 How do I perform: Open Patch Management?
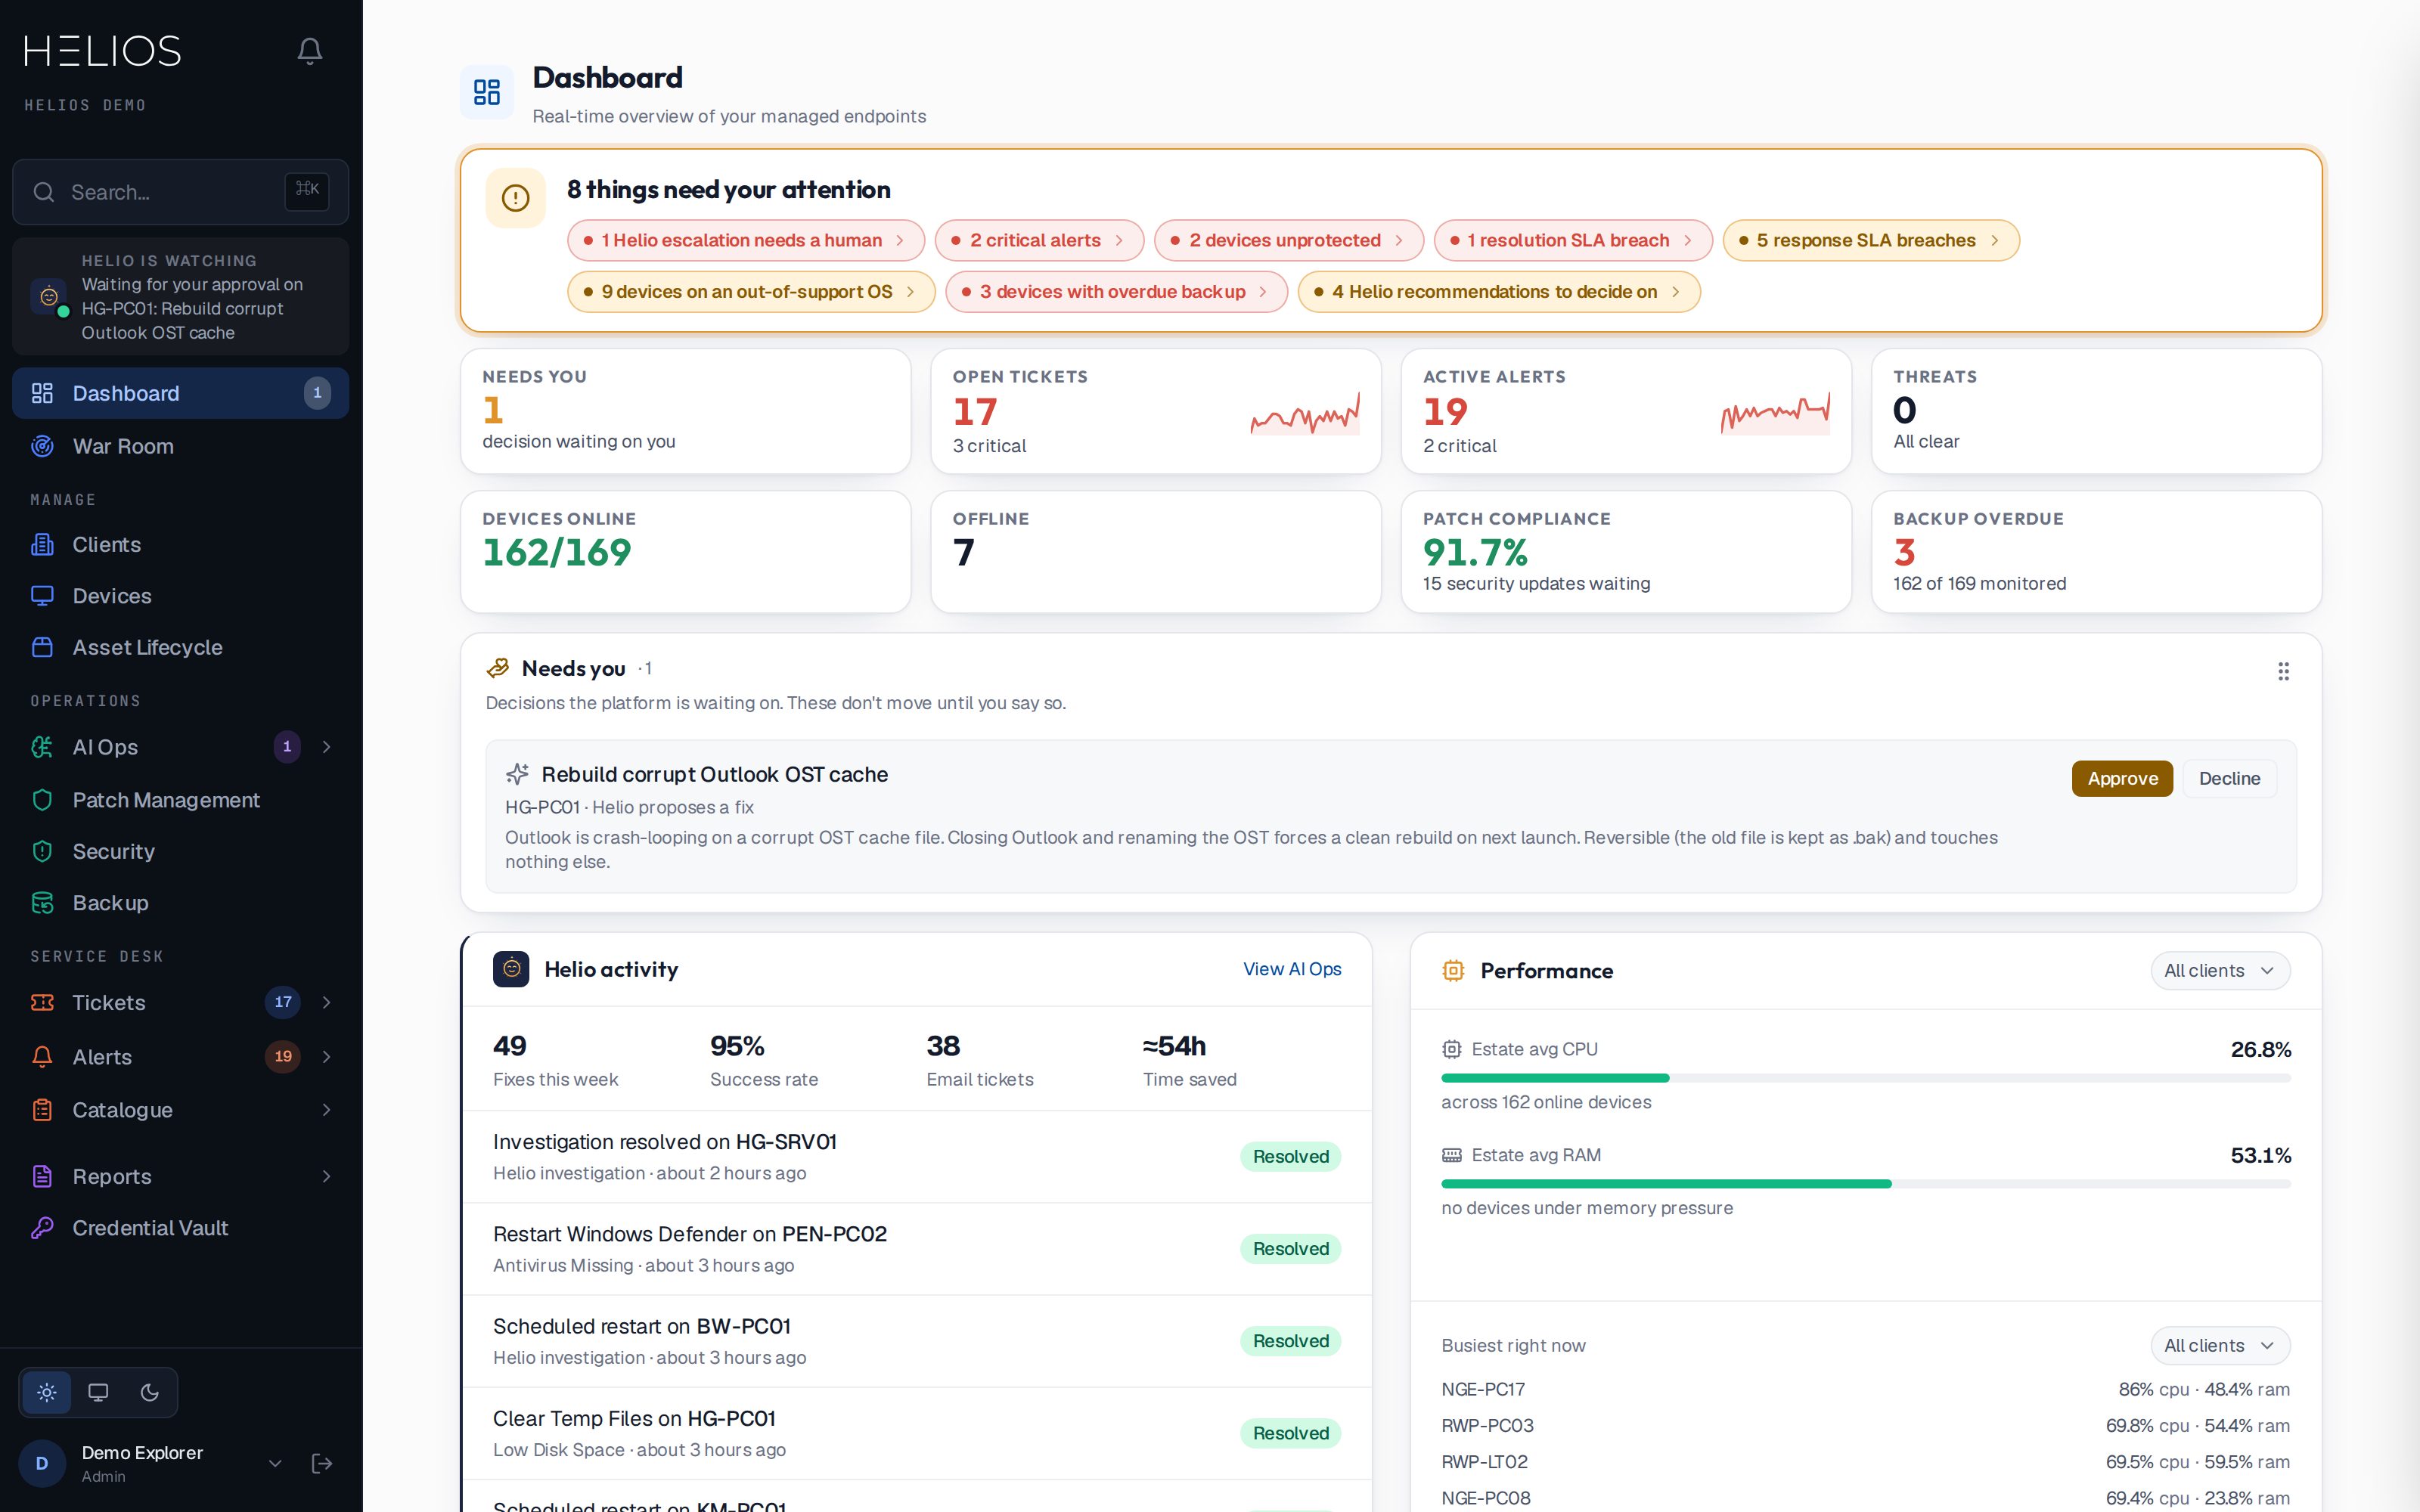[x=180, y=800]
